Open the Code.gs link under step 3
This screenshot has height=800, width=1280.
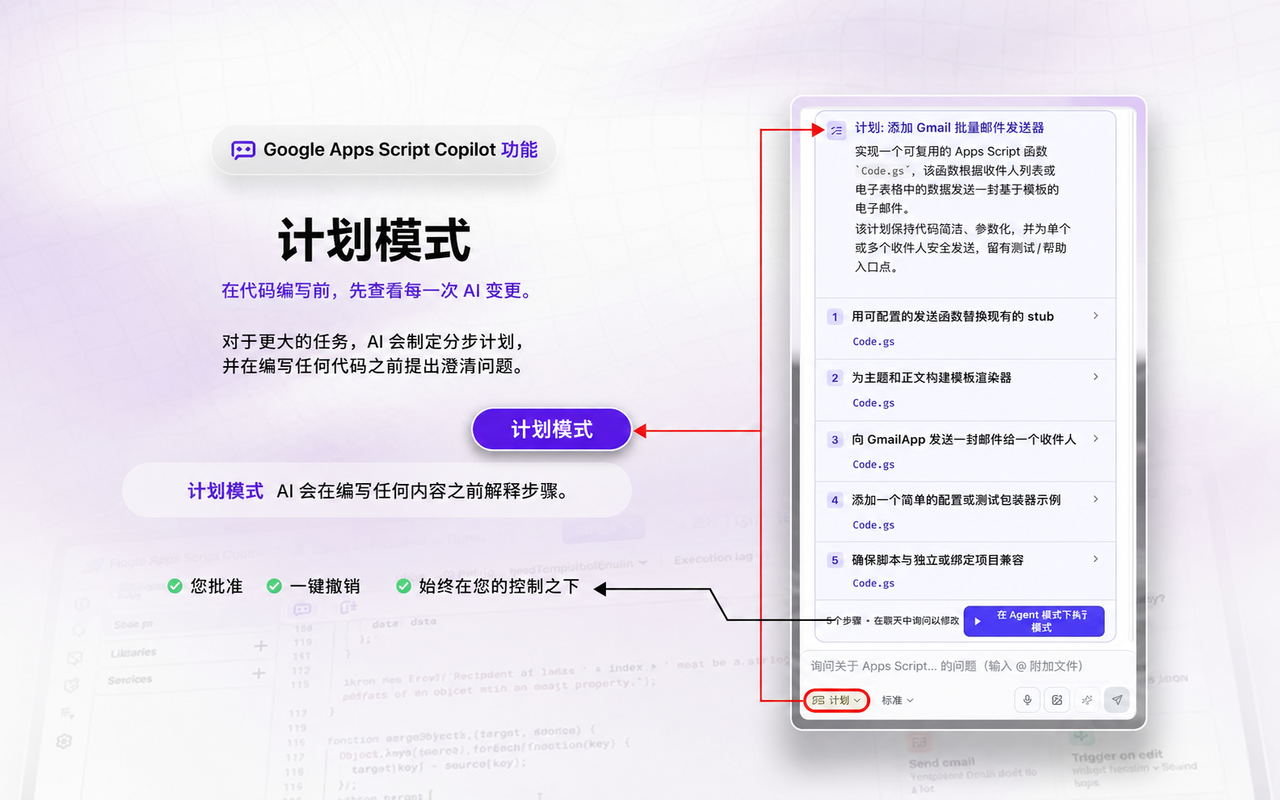click(873, 465)
